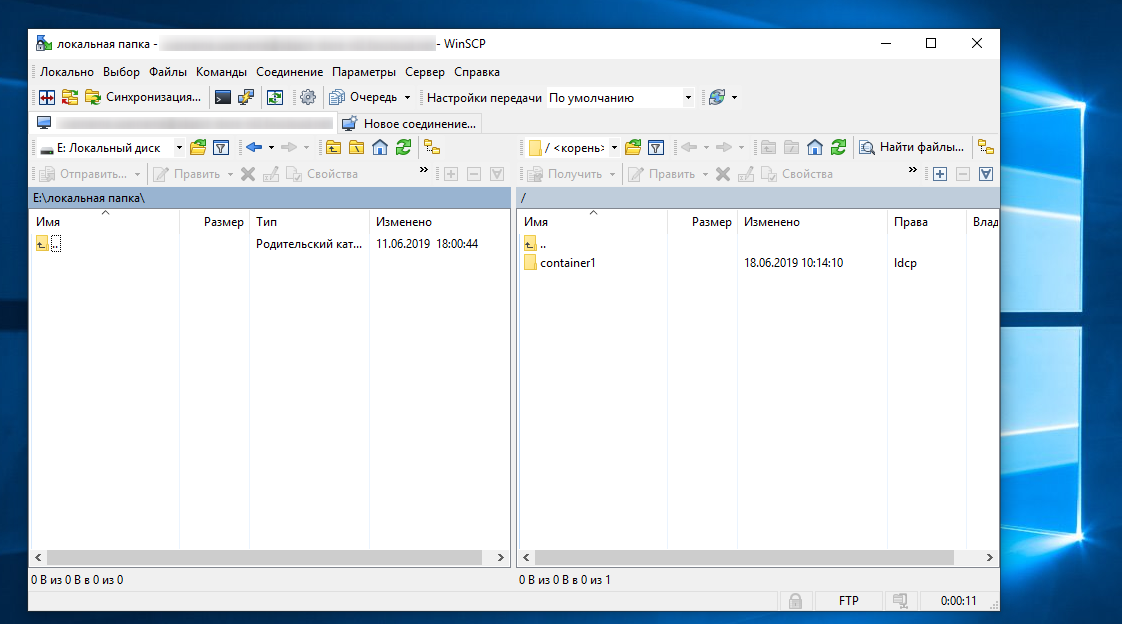Click the 0:00:11 session timer
Viewport: 1122px width, 624px height.
pyautogui.click(x=958, y=601)
